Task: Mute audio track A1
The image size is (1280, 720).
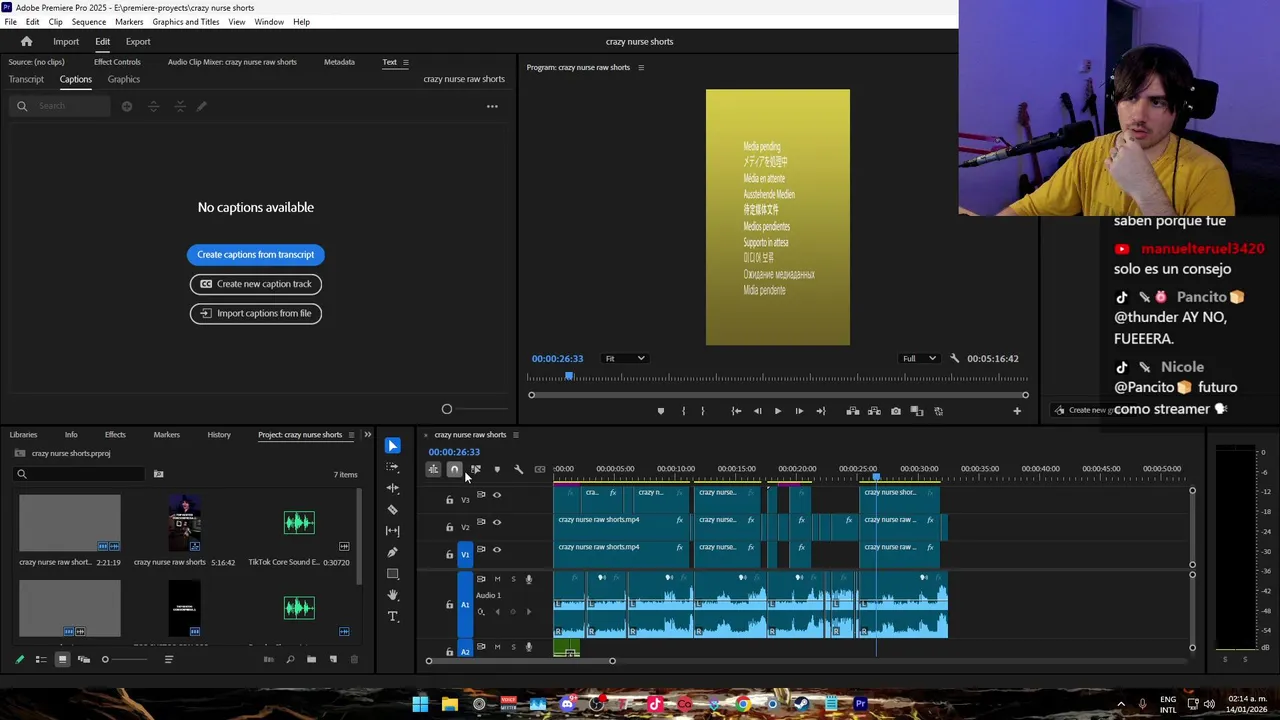Action: 497,579
